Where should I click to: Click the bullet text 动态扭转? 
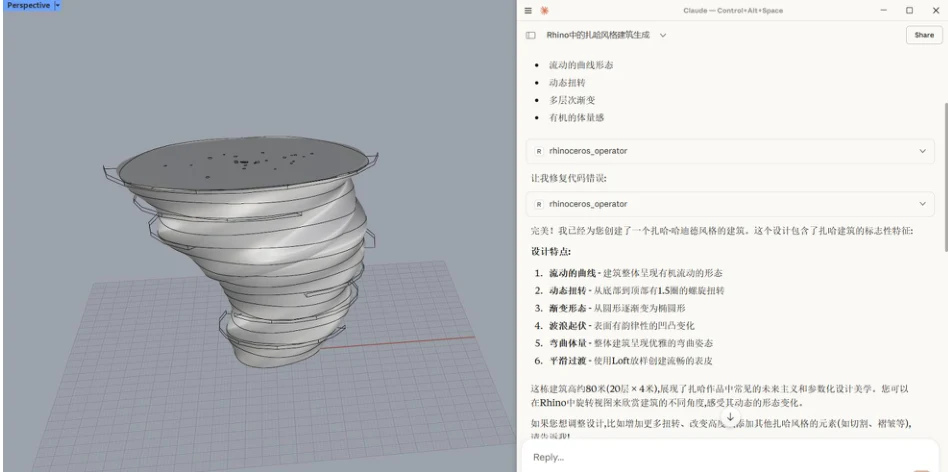[x=567, y=82]
